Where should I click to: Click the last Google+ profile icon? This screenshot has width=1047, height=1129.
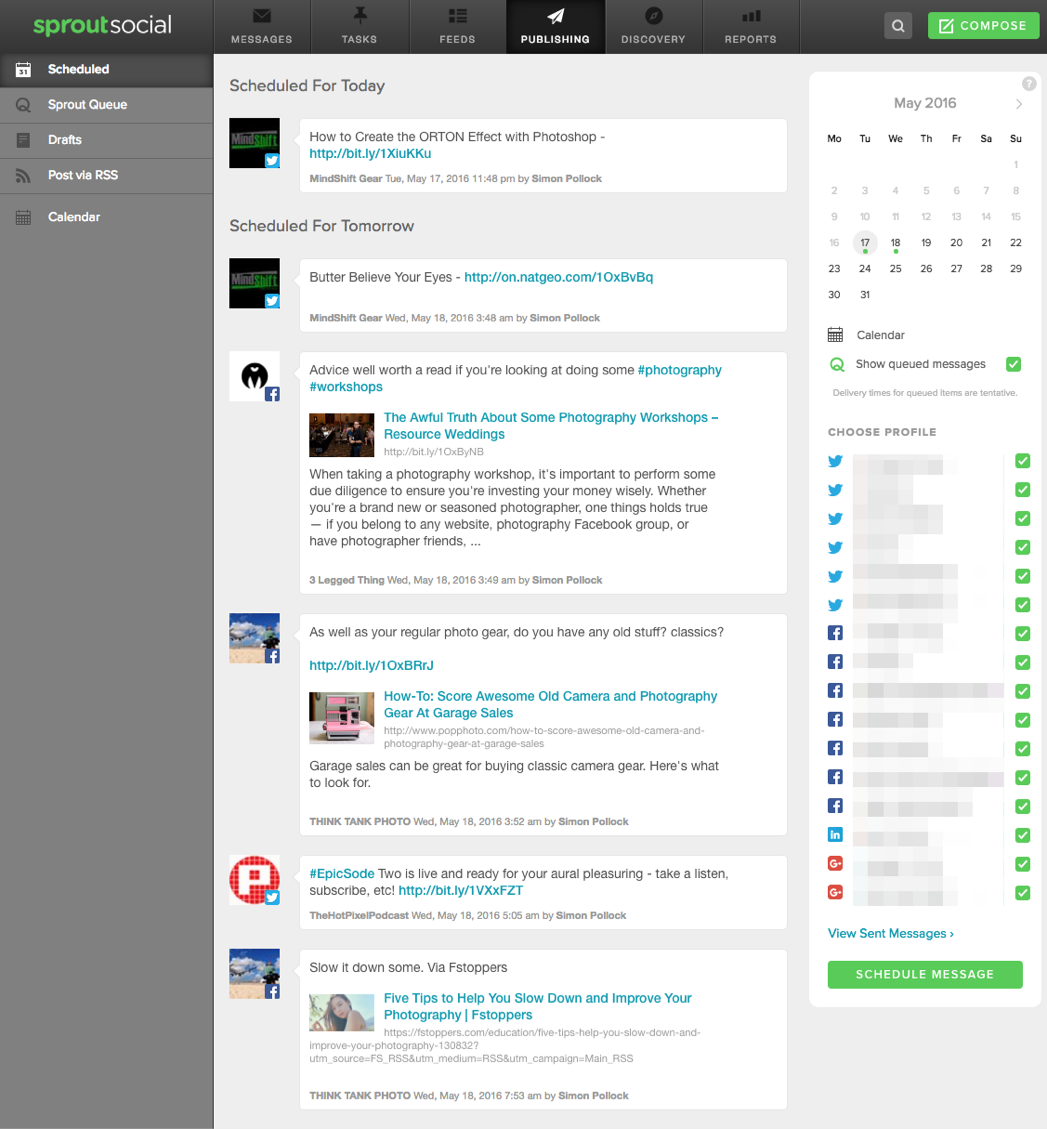point(835,892)
